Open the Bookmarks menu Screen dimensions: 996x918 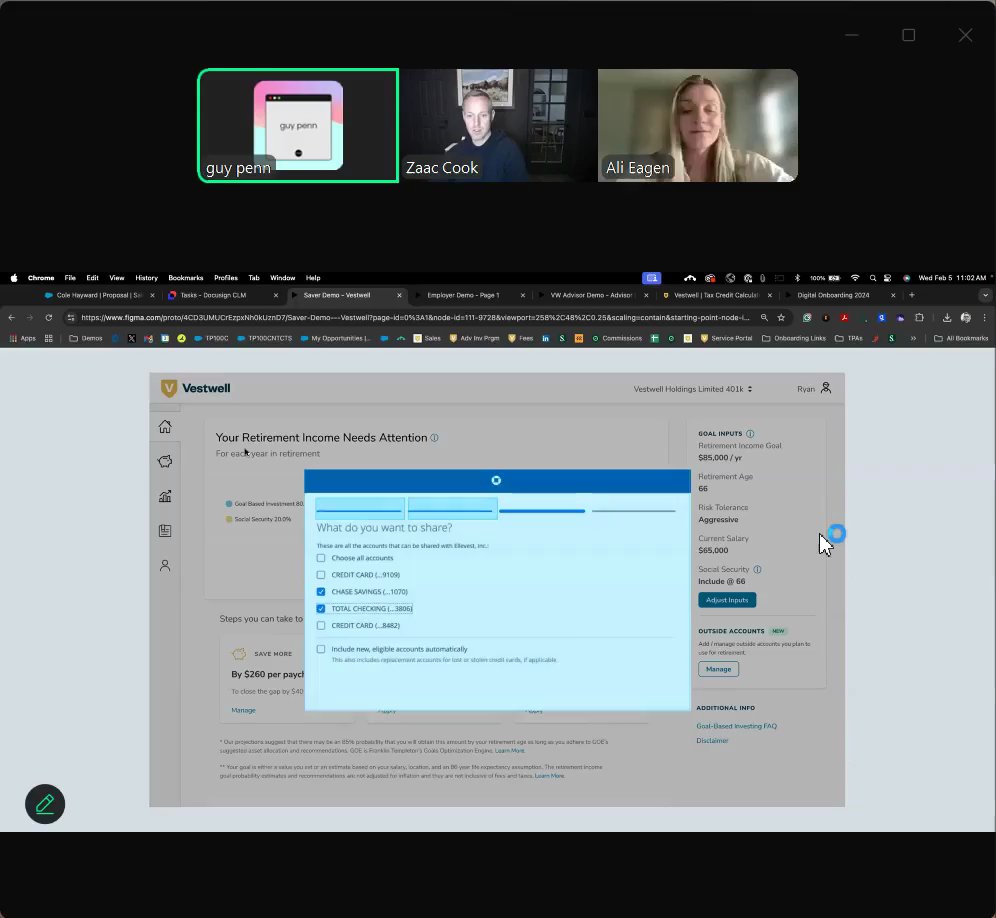[185, 278]
